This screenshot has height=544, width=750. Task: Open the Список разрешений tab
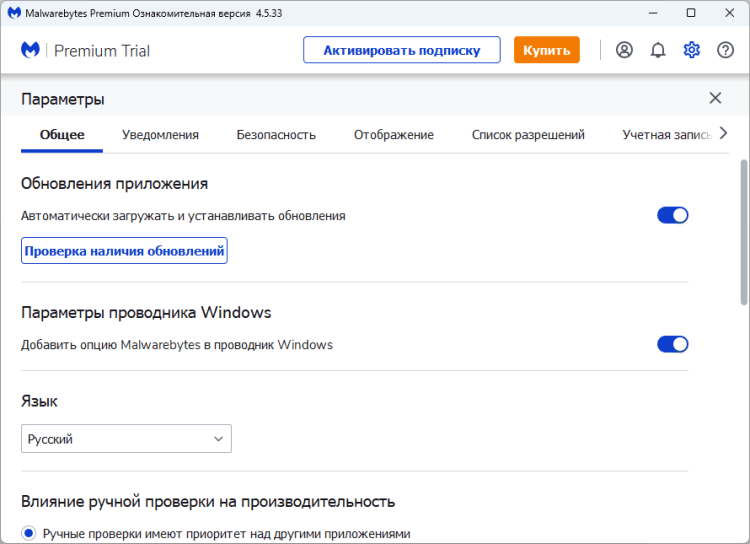pos(528,135)
